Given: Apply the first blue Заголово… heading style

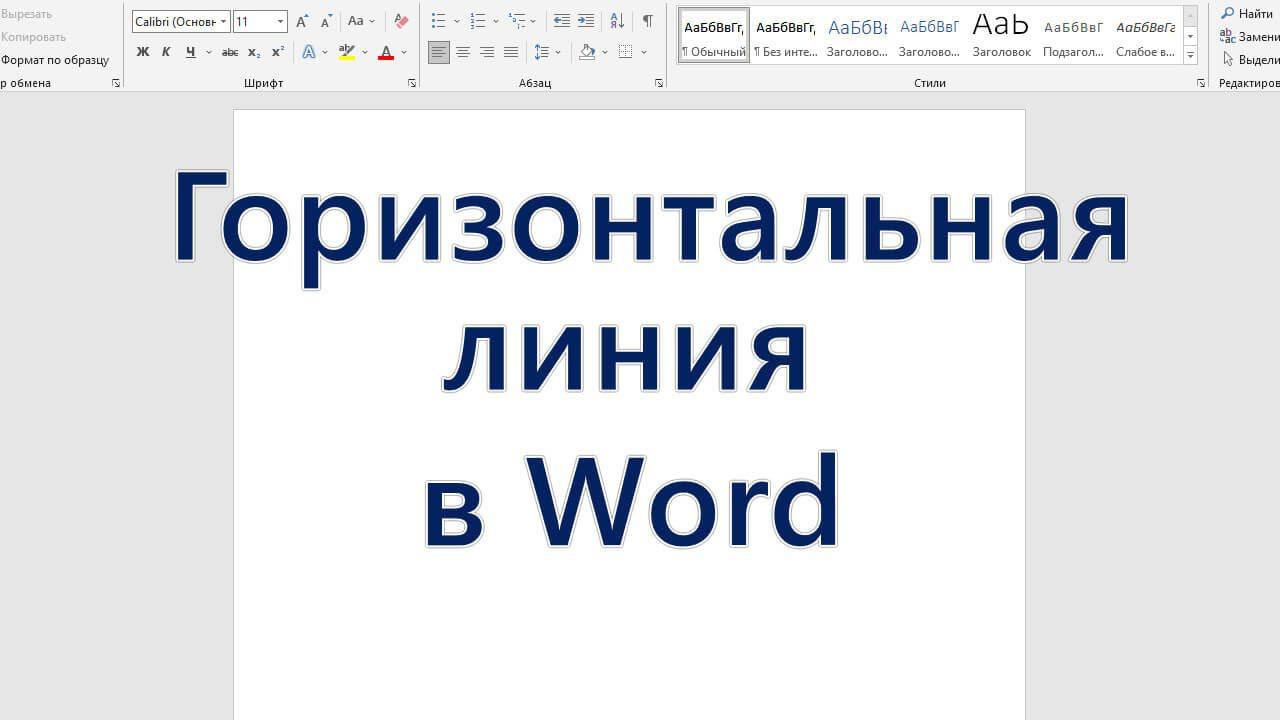Looking at the screenshot, I should click(857, 35).
